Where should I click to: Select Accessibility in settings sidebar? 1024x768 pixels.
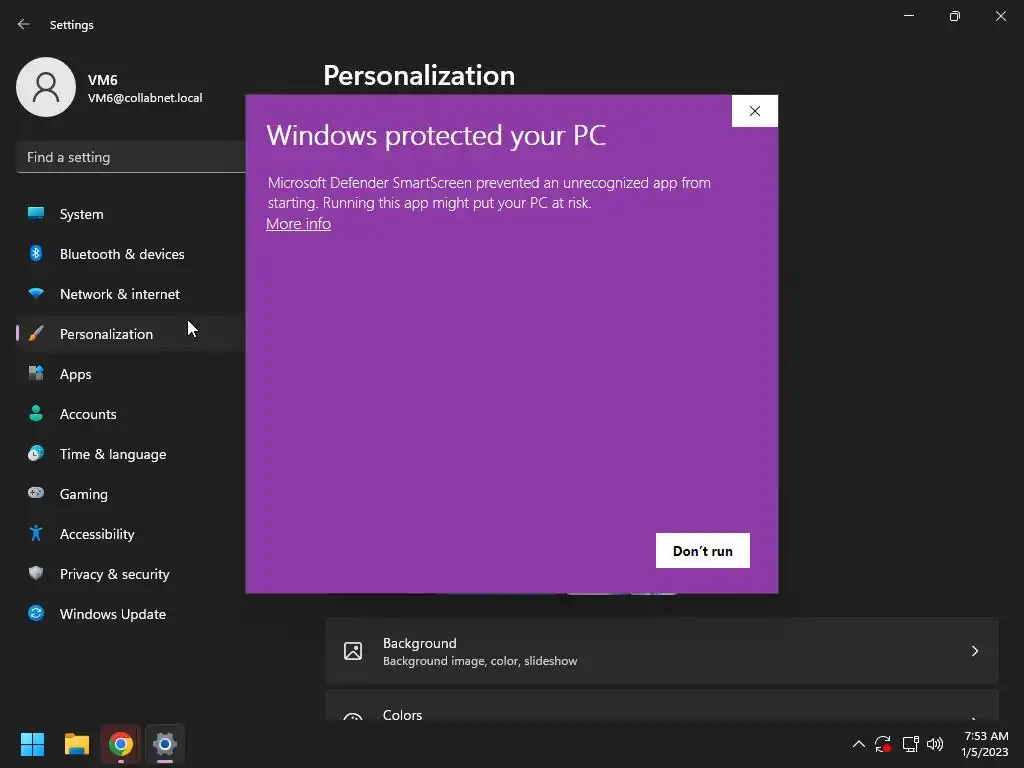click(x=131, y=534)
